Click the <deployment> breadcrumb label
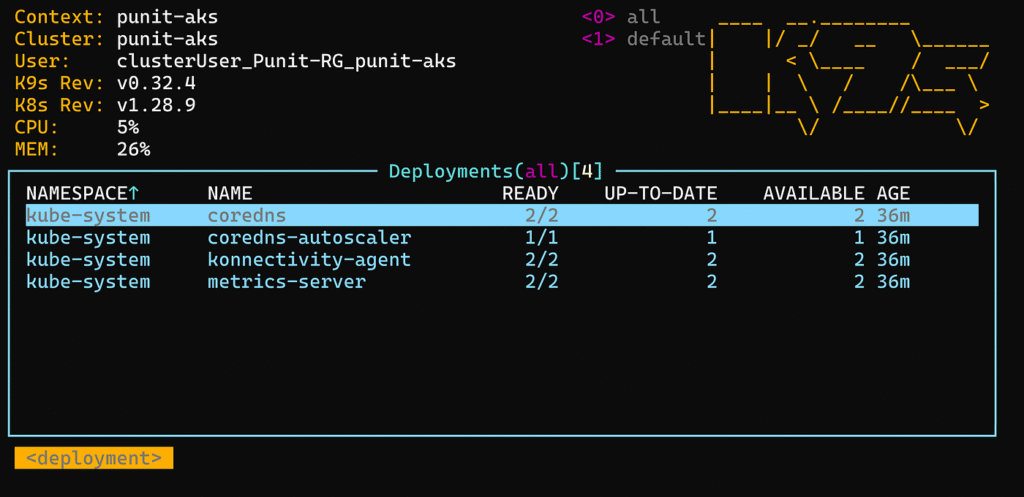1024x497 pixels. (94, 458)
